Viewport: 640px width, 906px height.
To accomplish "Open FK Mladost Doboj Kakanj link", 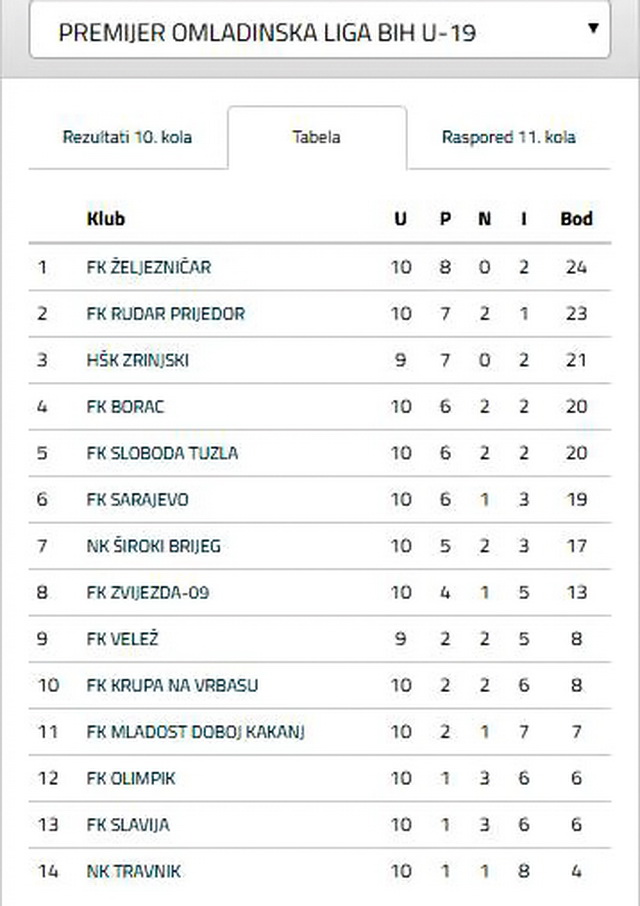I will click(x=196, y=732).
